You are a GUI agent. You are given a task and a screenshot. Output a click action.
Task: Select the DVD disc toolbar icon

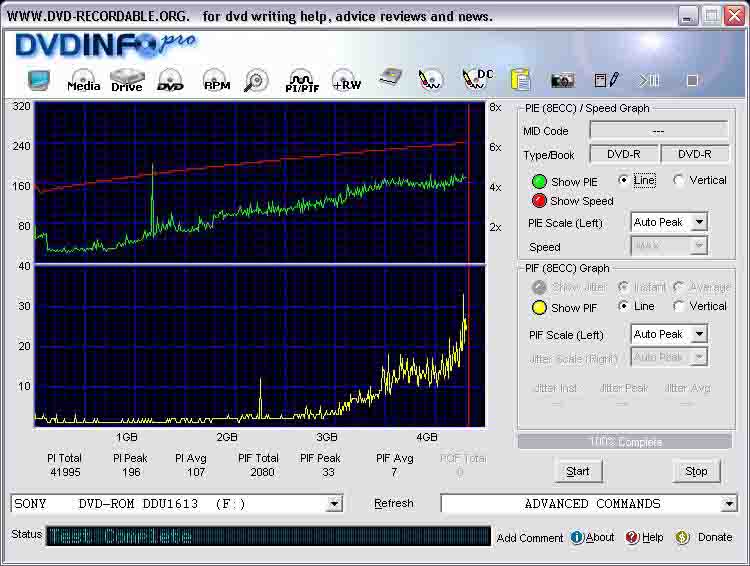171,81
